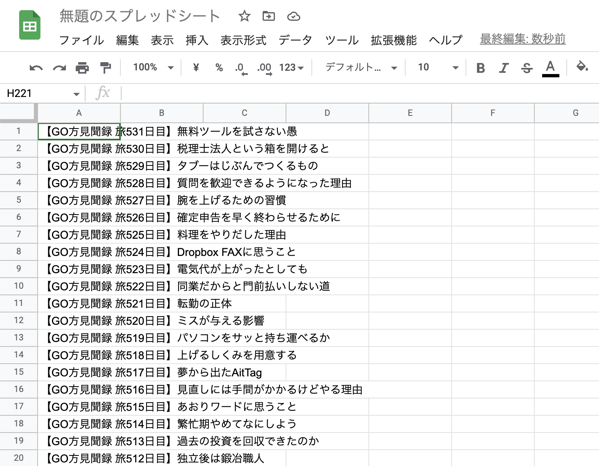Open the 100% zoom dropdown
This screenshot has width=599, height=466.
(x=153, y=68)
